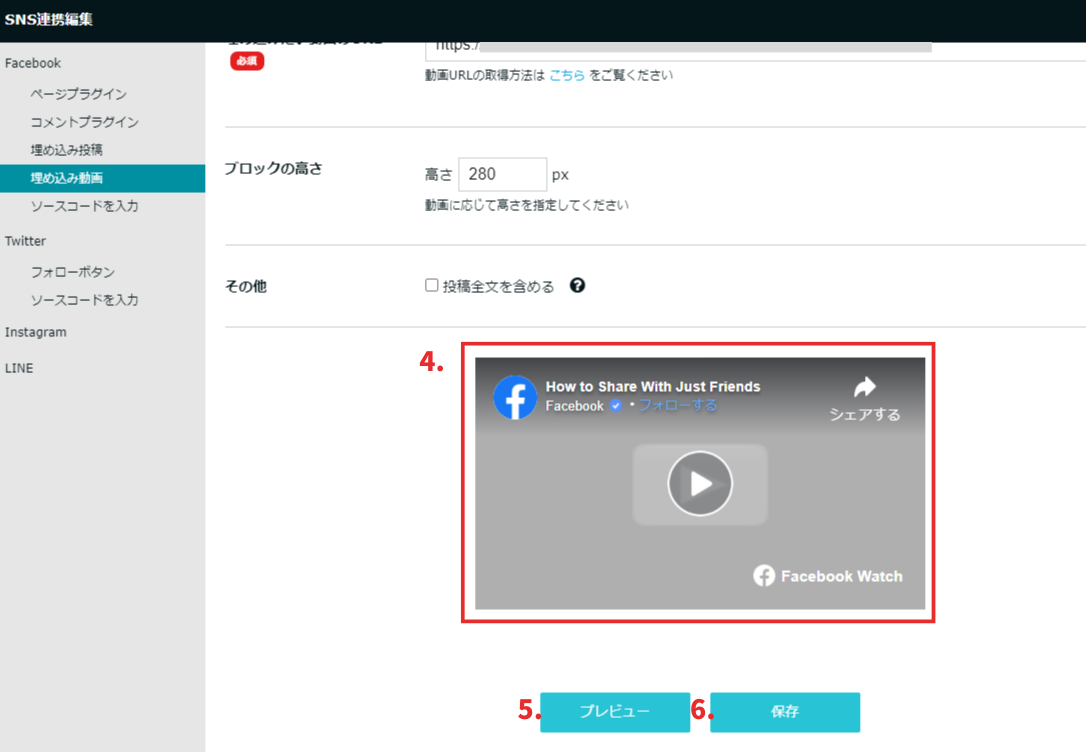Open the Facebook section in sidebar

[33, 63]
